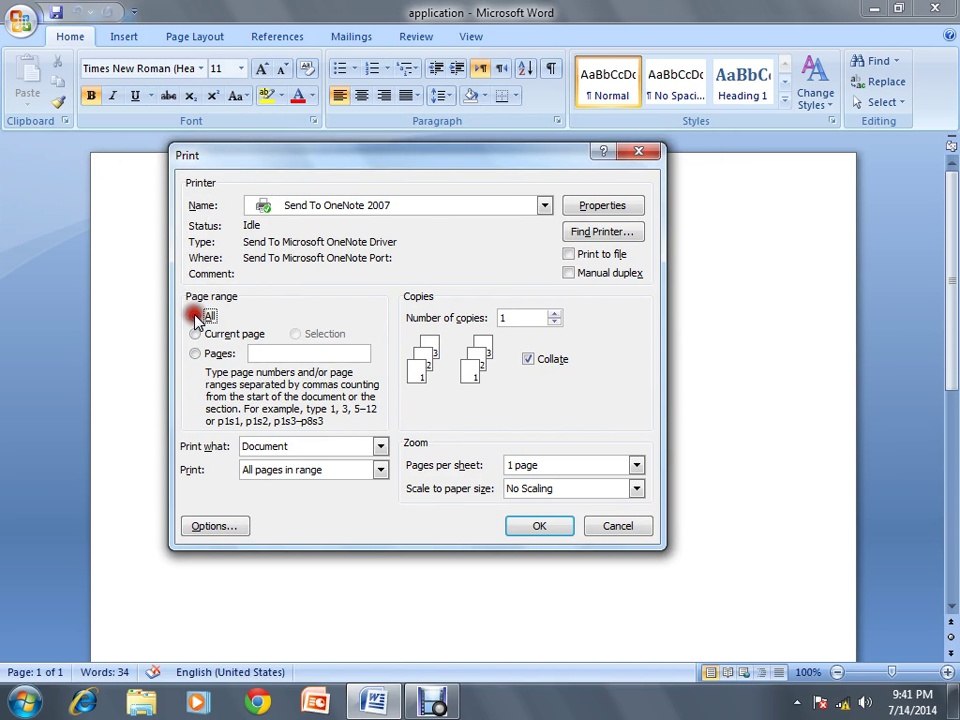
Task: Click the Font Color red swatch
Action: click(298, 96)
